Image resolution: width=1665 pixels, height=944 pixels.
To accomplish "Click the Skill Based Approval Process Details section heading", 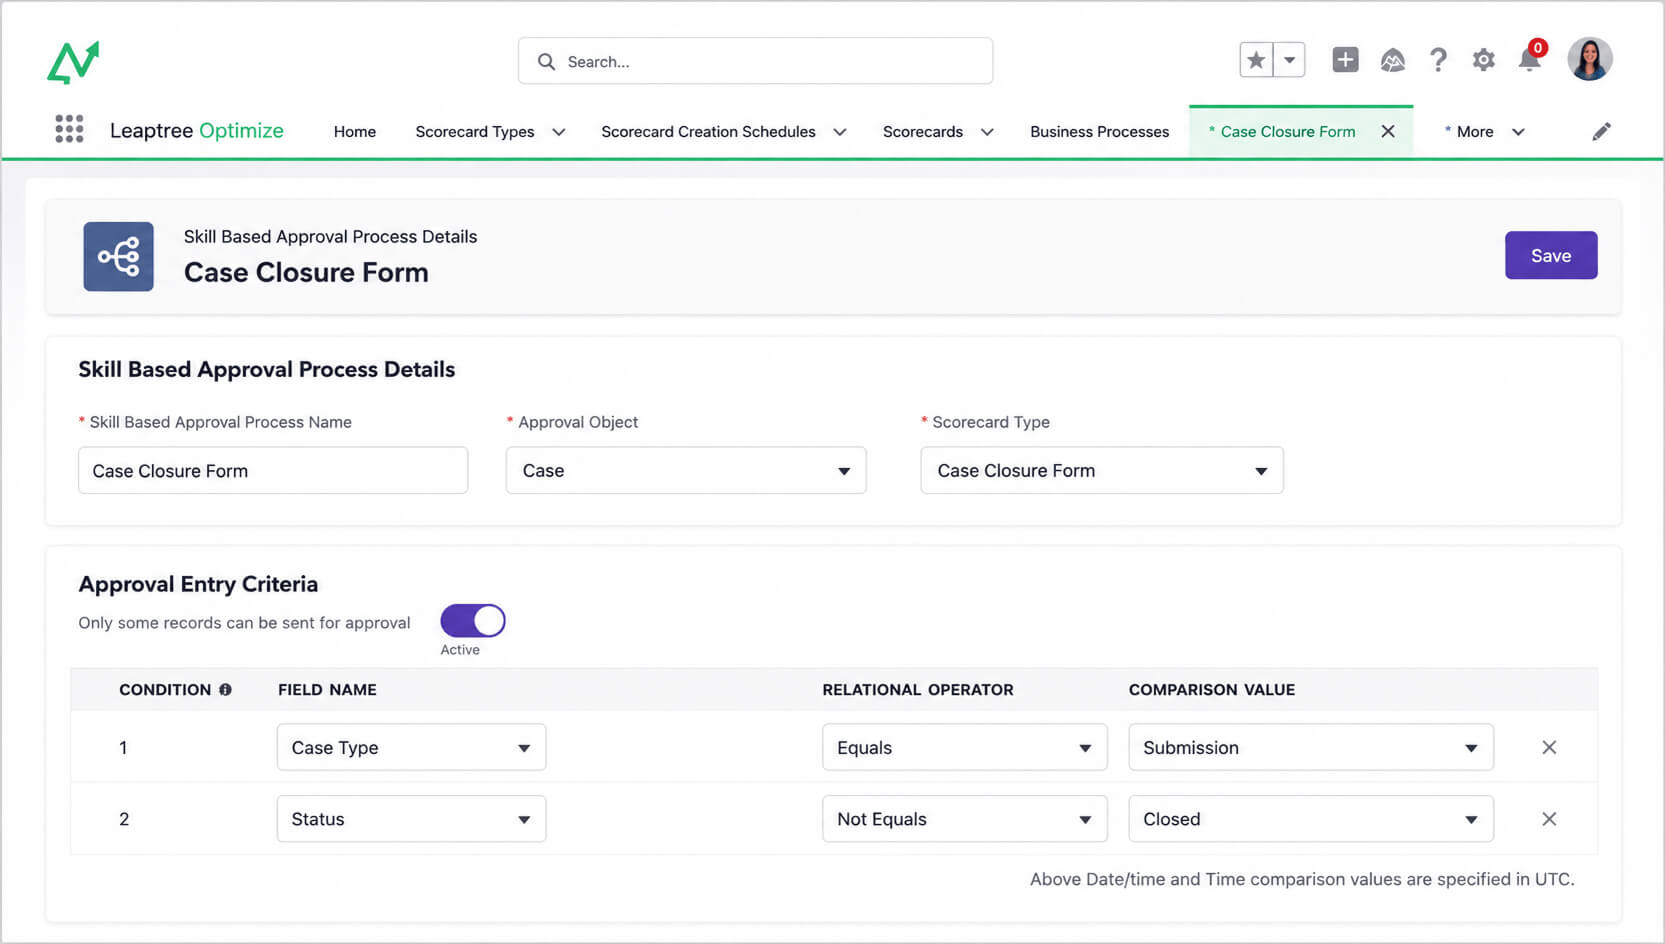I will (267, 369).
